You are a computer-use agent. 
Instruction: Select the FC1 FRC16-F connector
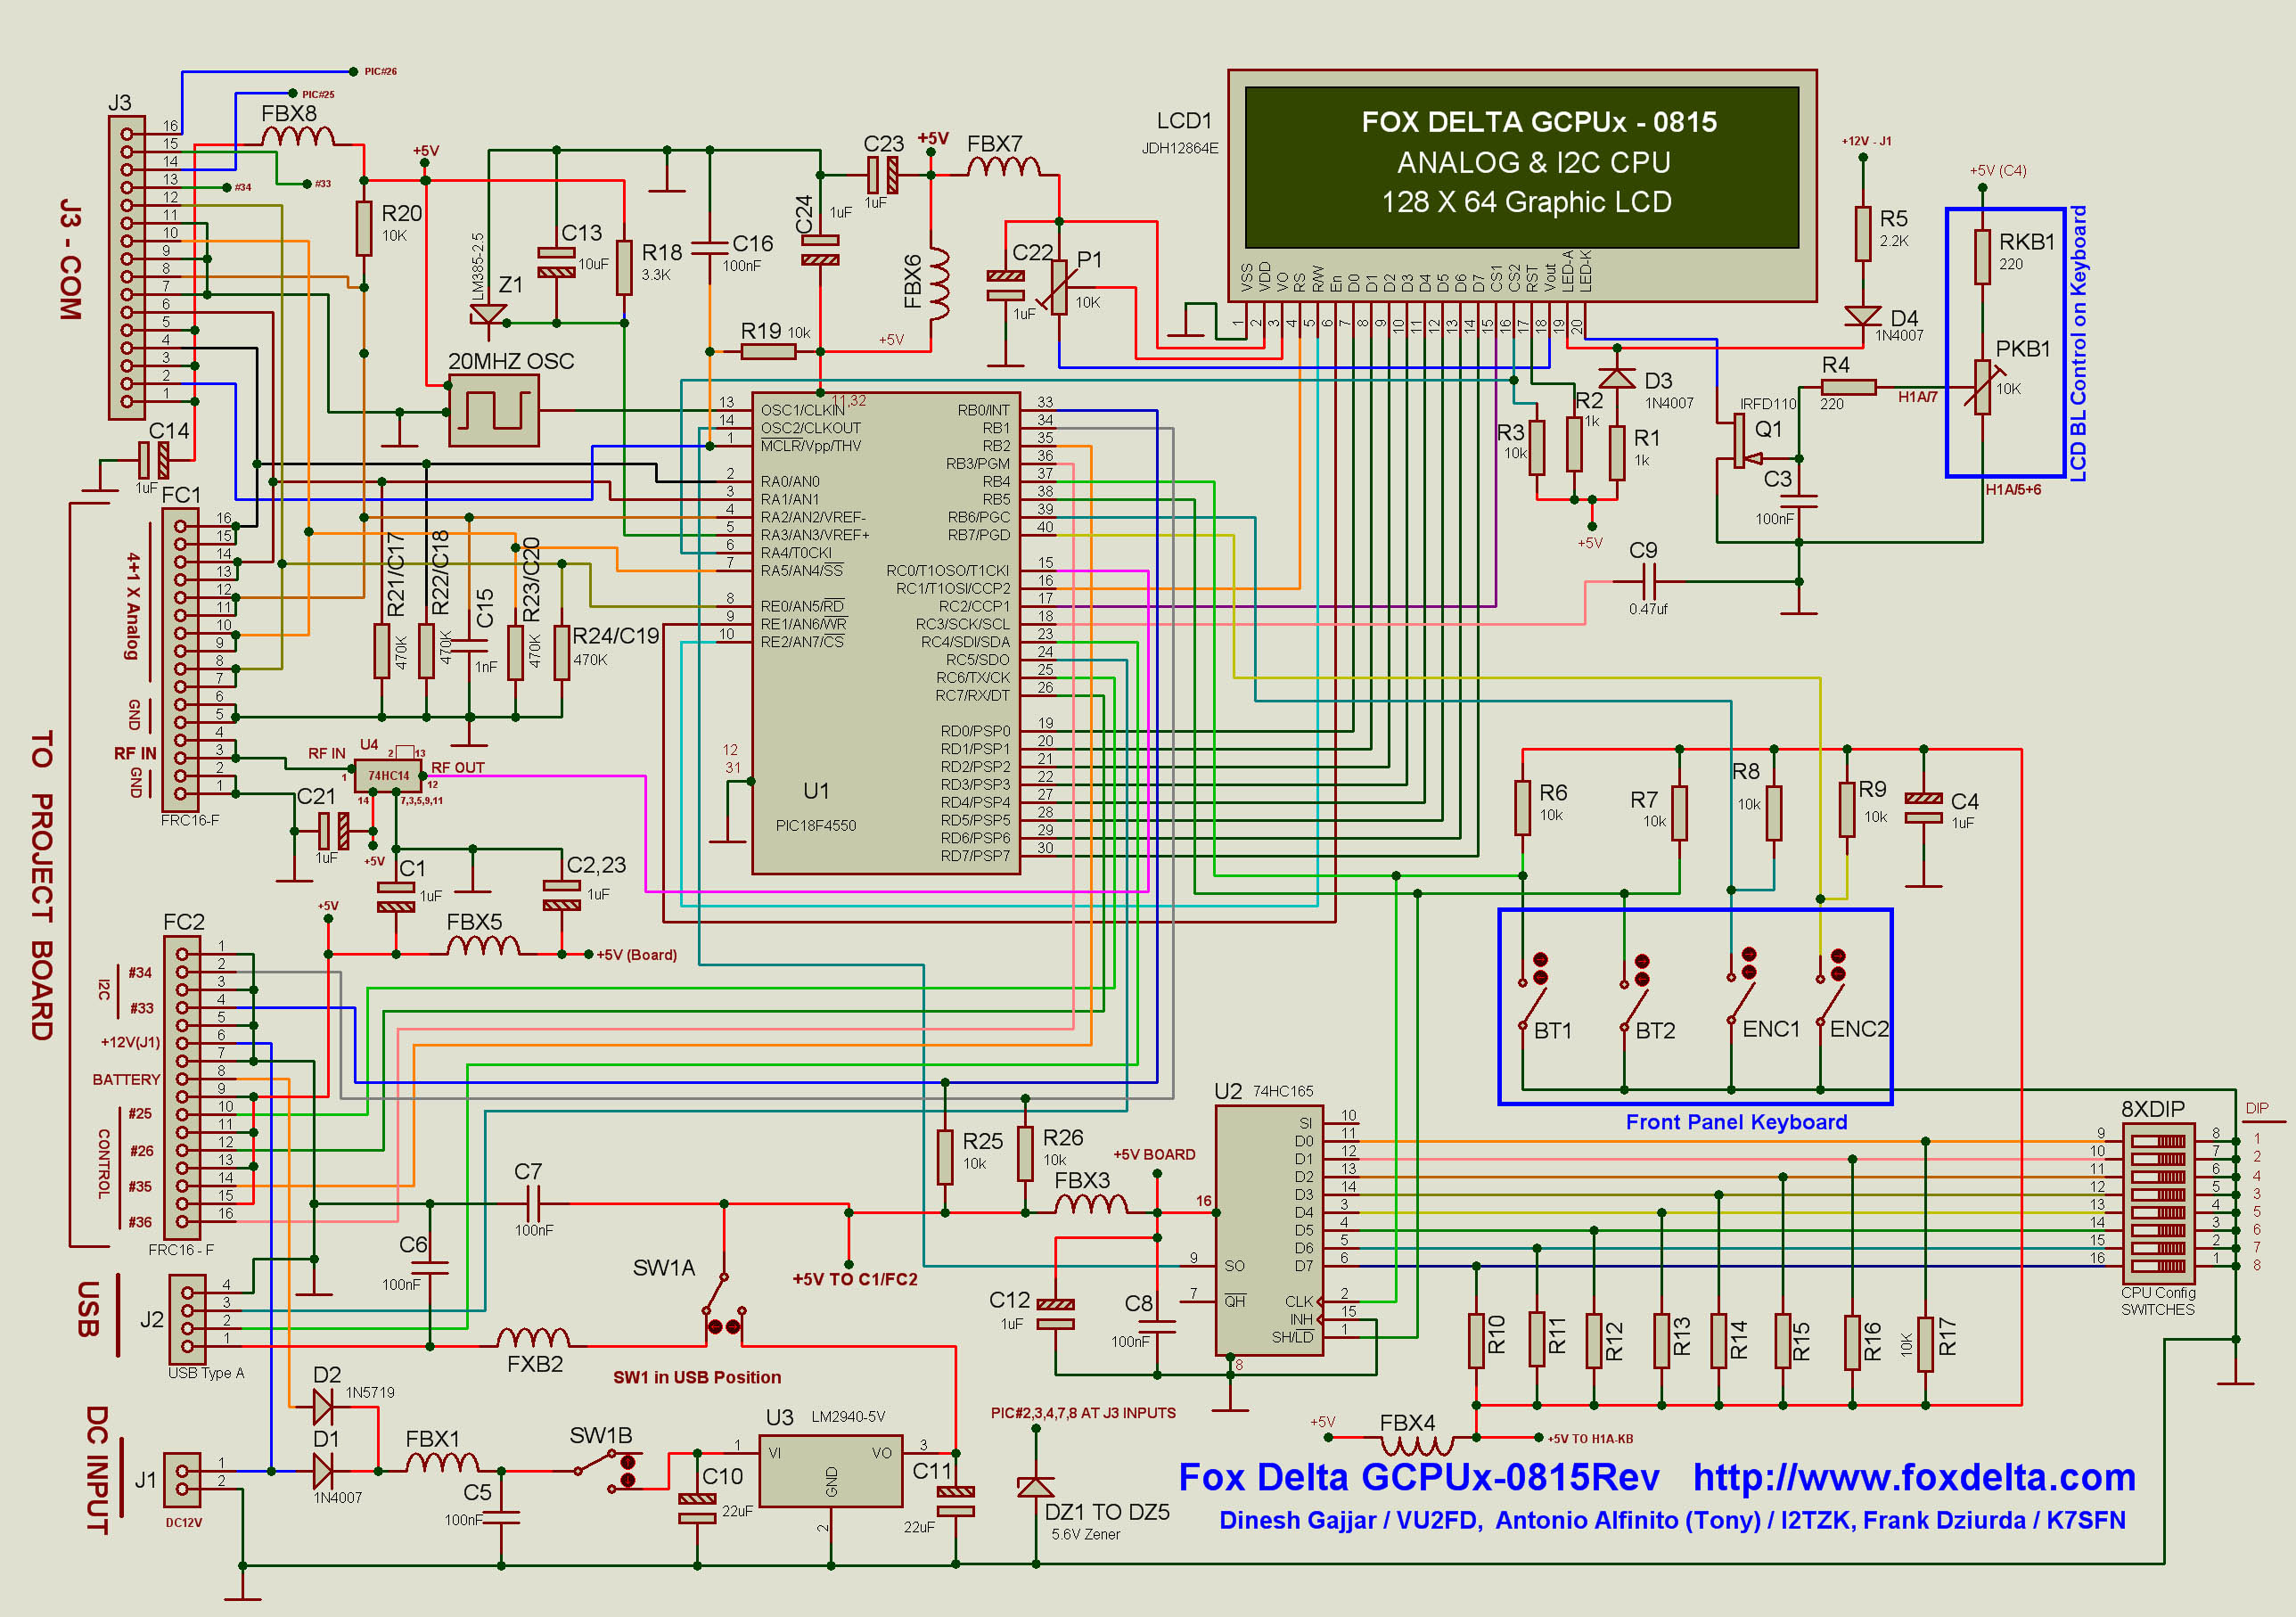[180, 659]
